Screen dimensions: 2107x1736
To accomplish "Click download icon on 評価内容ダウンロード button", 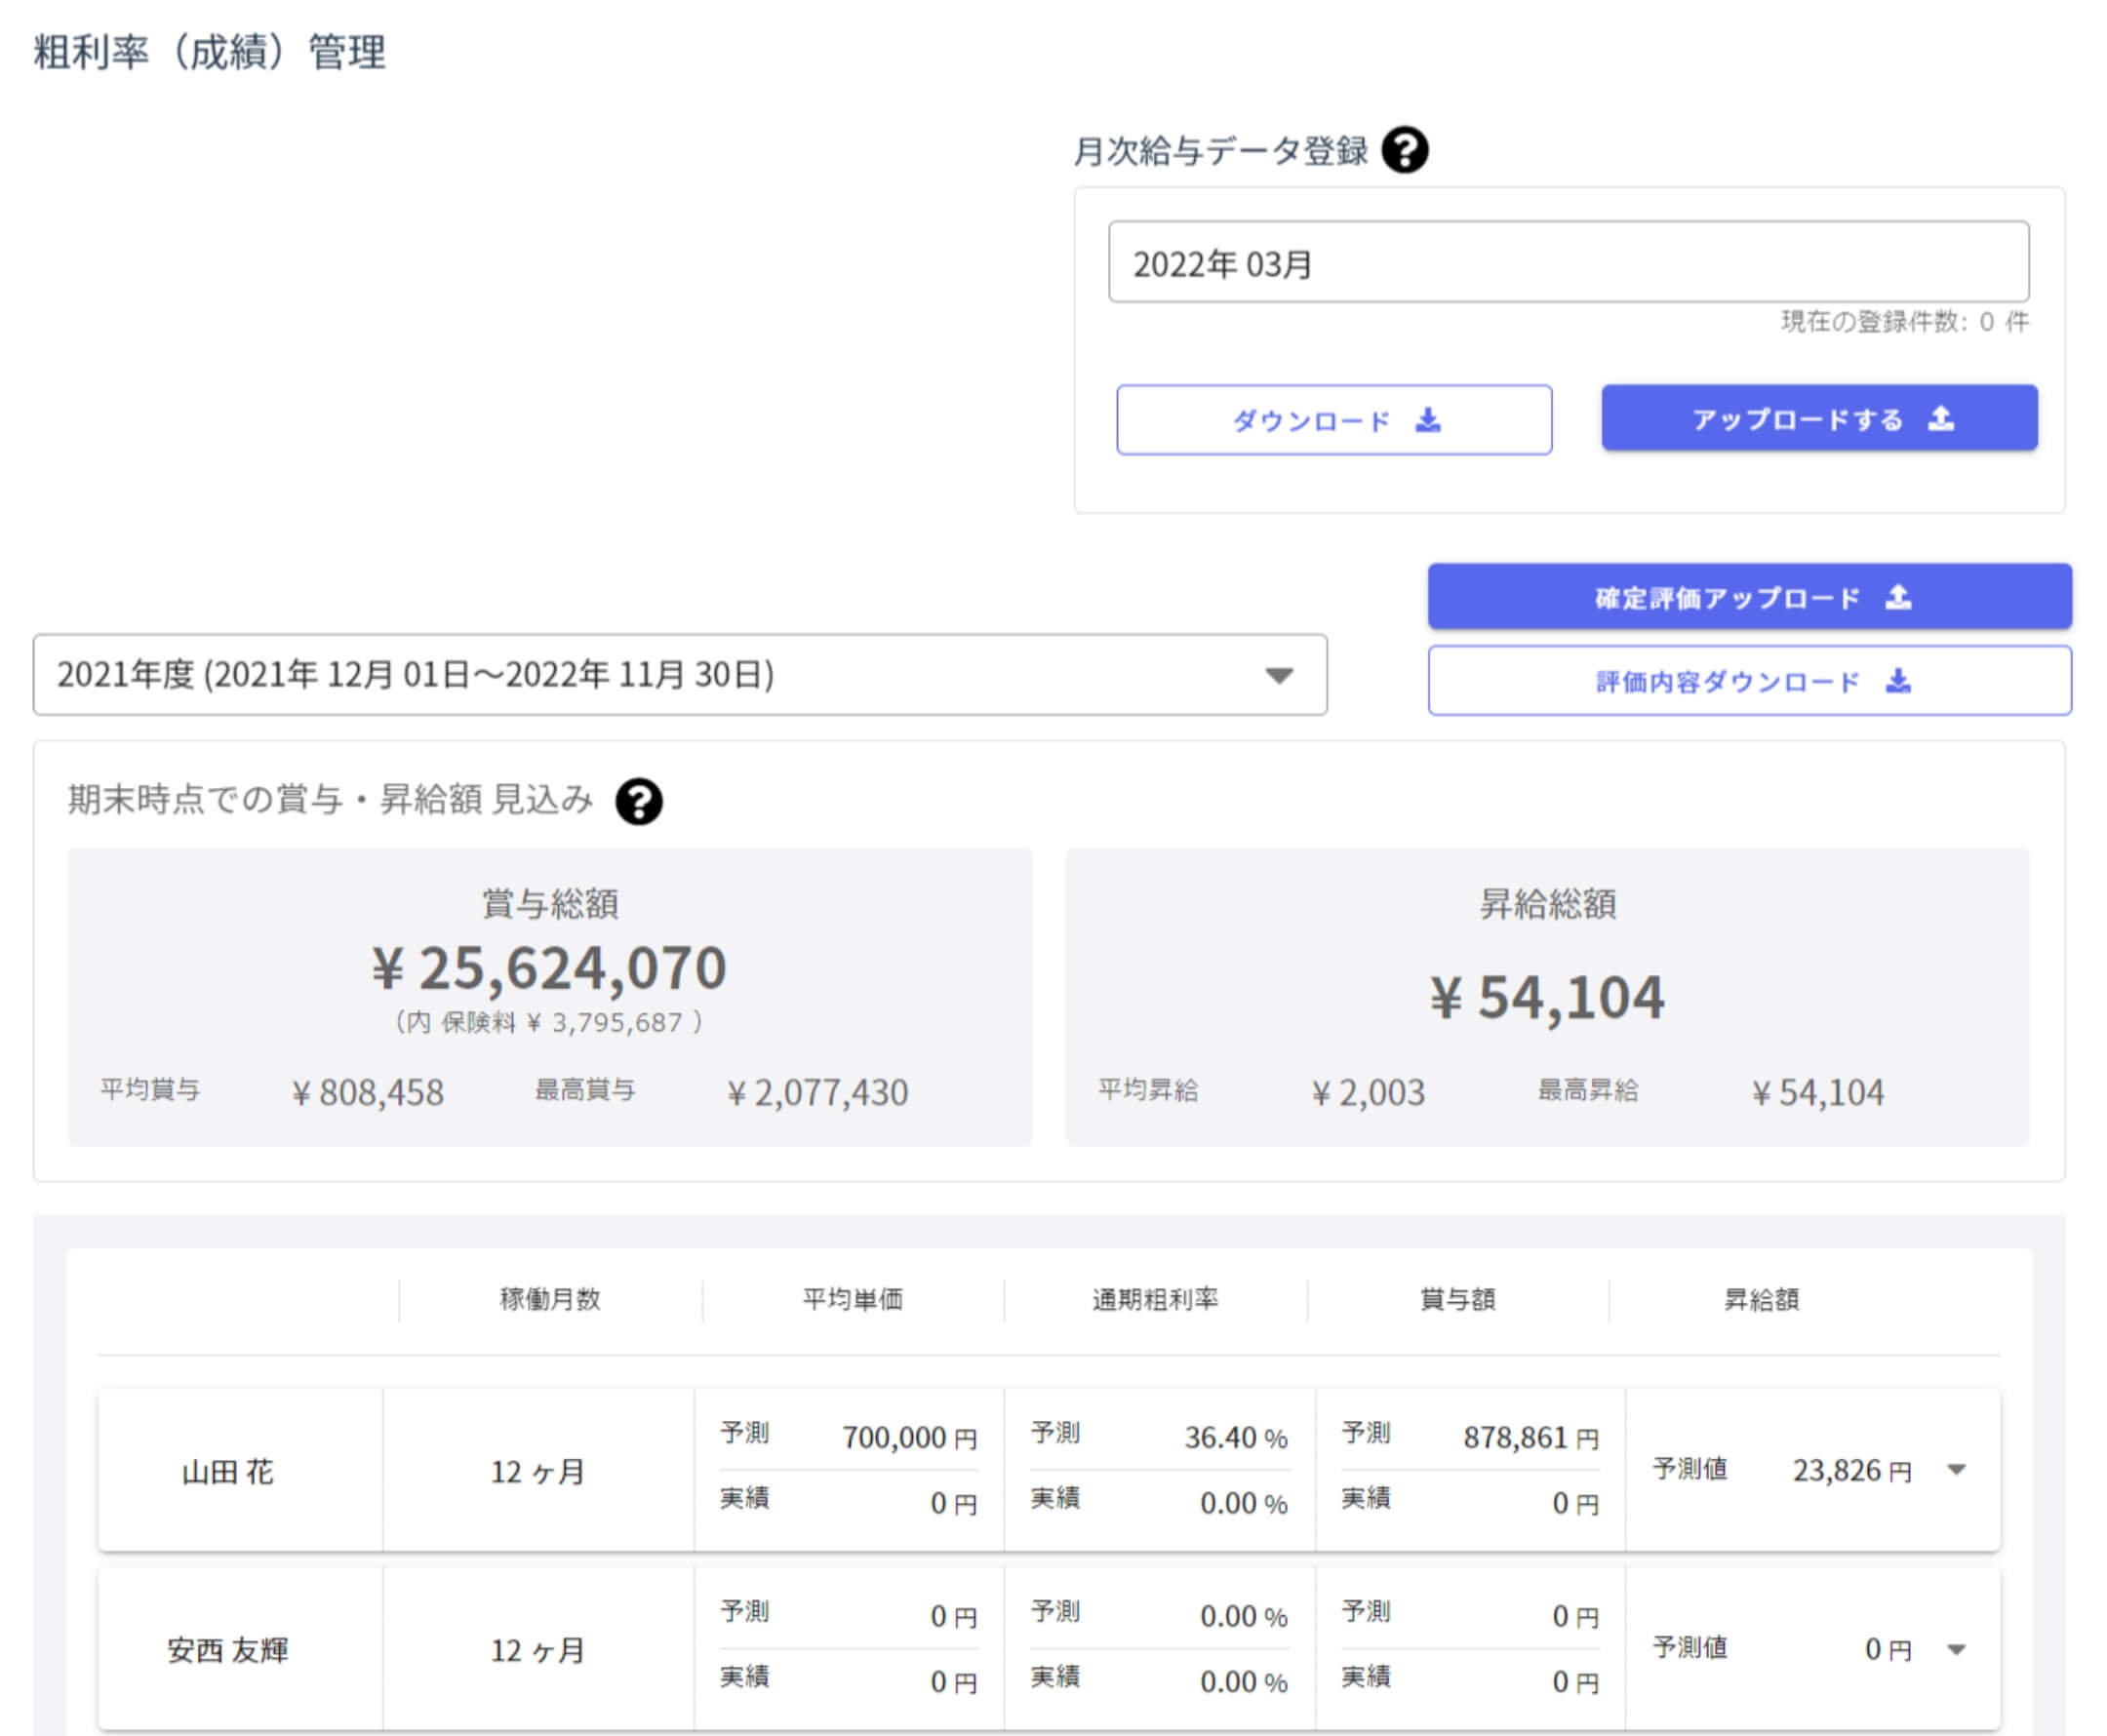I will (1897, 681).
